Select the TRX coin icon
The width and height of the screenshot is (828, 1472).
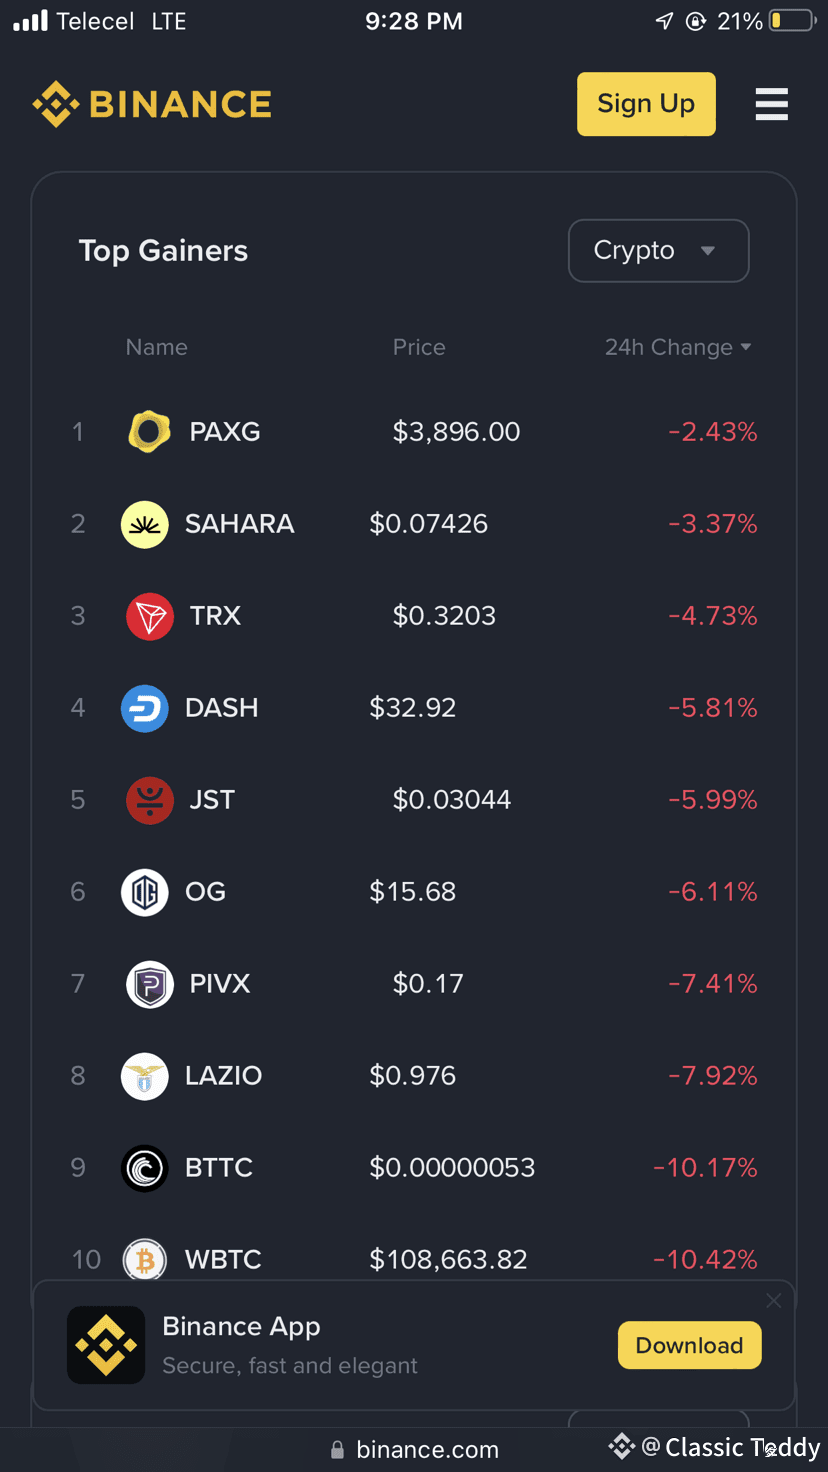(150, 616)
